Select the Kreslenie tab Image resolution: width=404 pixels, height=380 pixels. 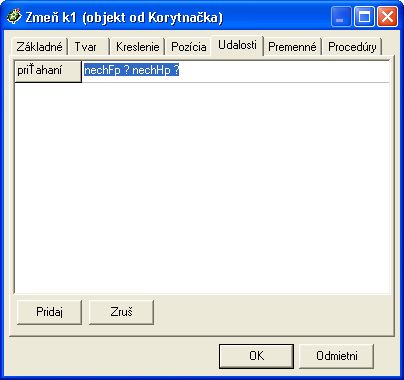(137, 47)
